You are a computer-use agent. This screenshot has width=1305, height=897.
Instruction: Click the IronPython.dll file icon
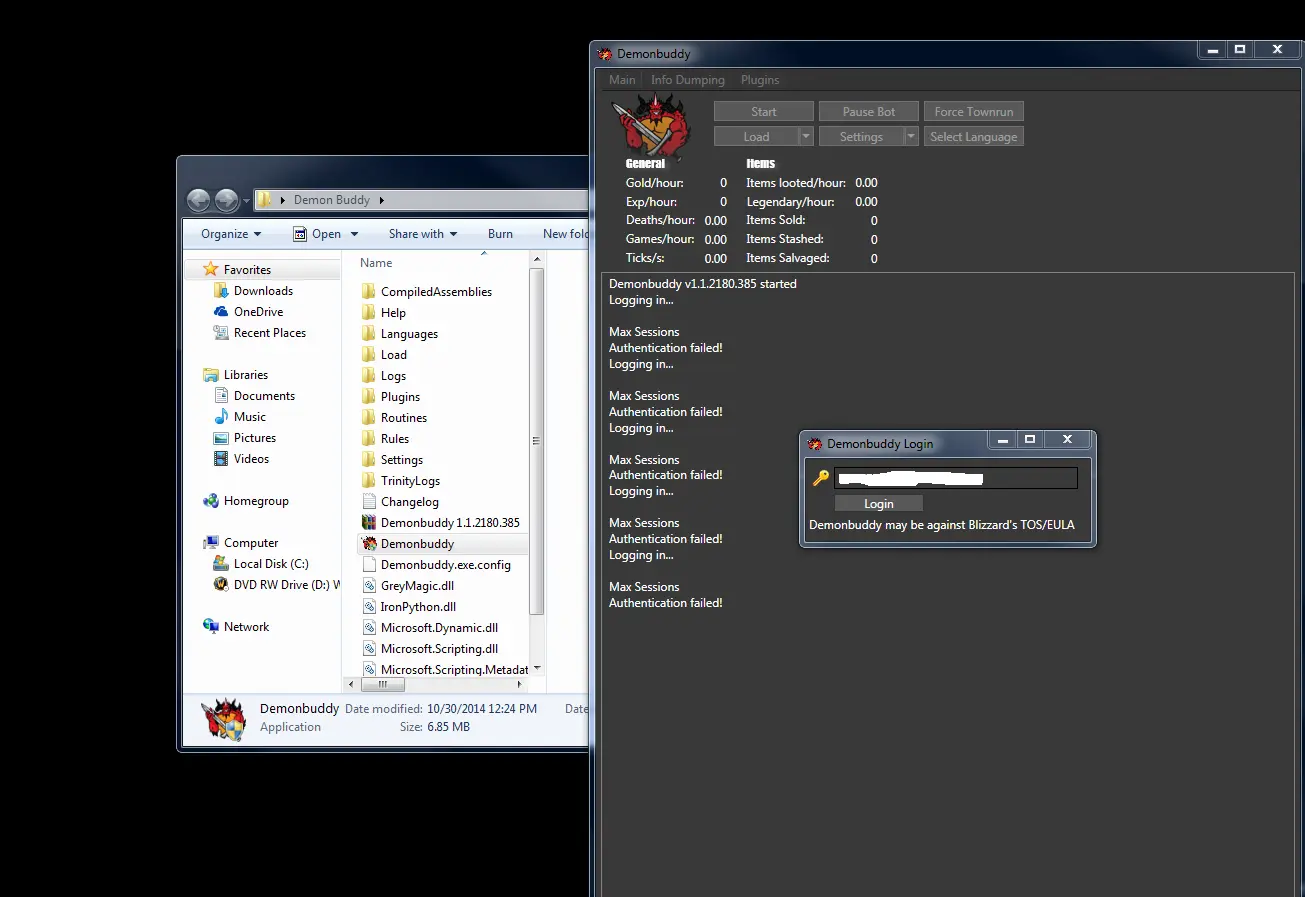point(369,607)
